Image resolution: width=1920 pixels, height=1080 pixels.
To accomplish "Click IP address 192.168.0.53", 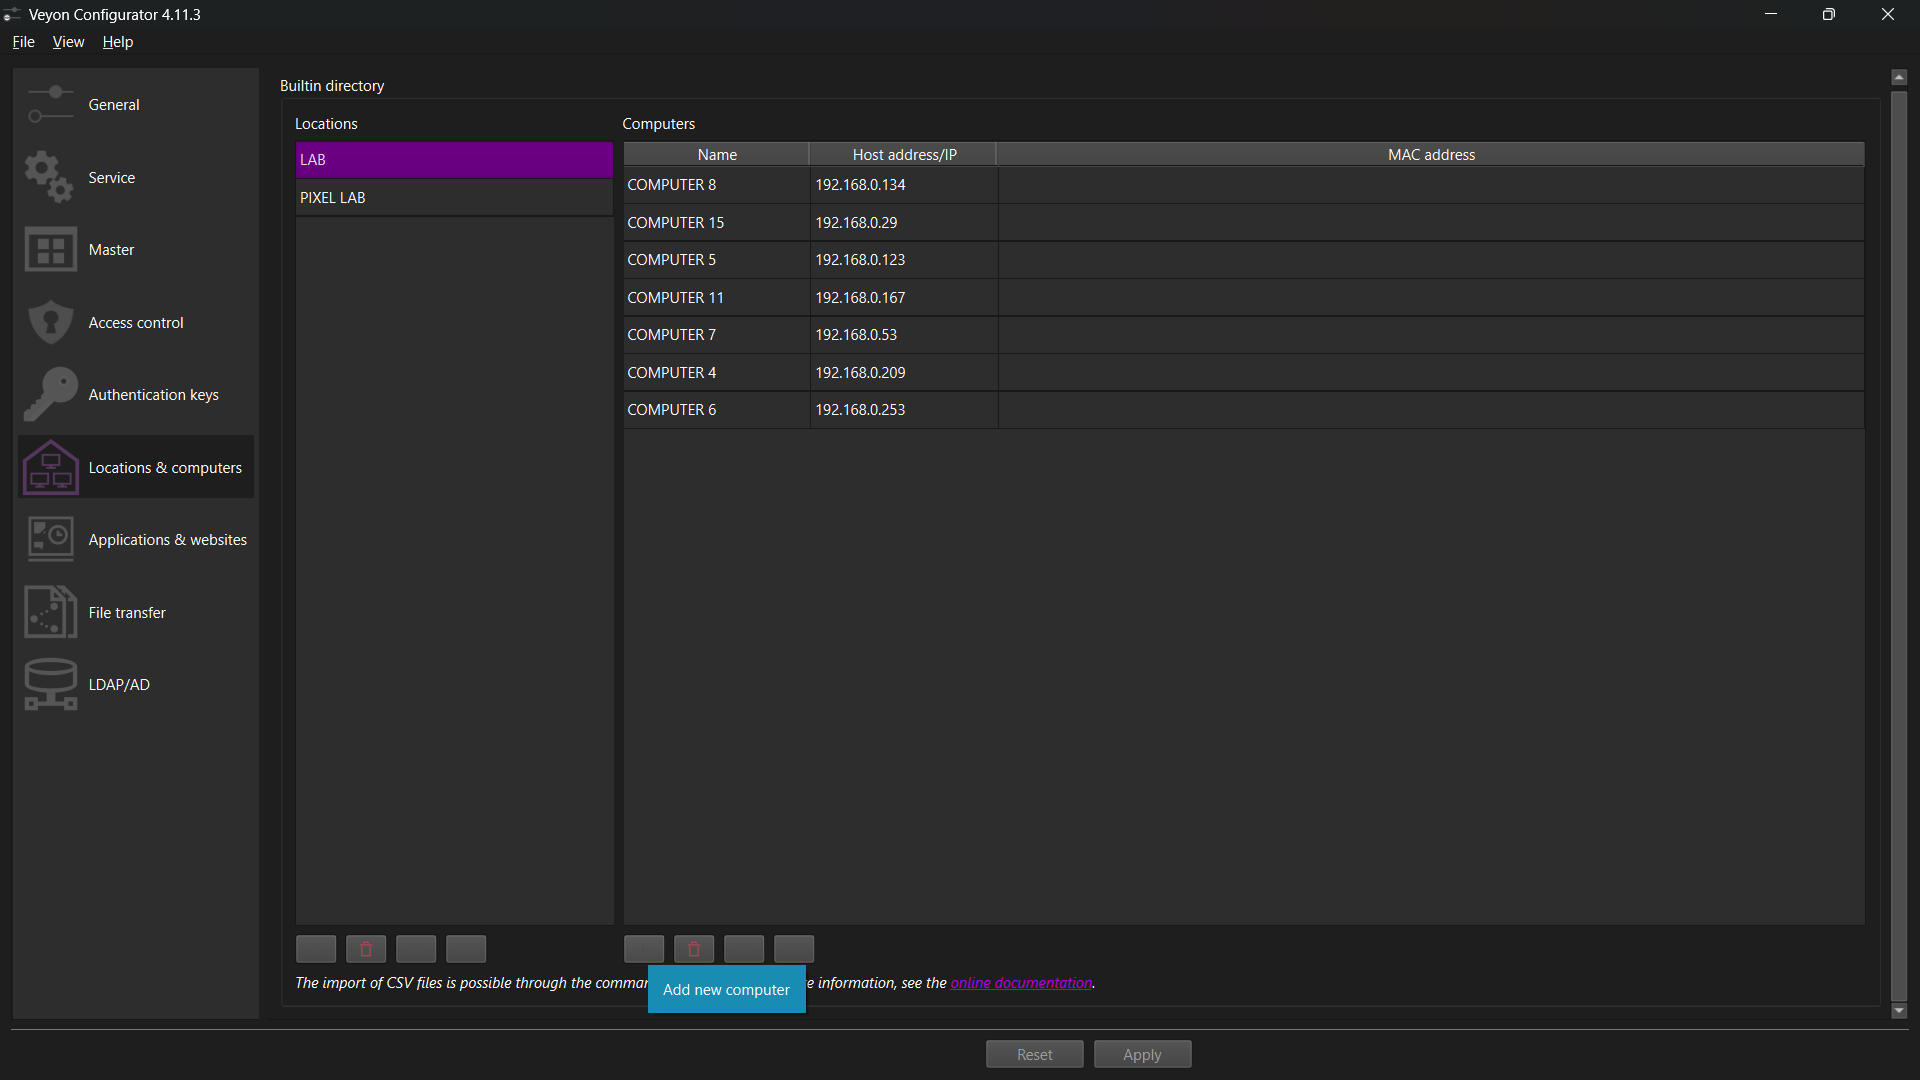I will pyautogui.click(x=904, y=335).
